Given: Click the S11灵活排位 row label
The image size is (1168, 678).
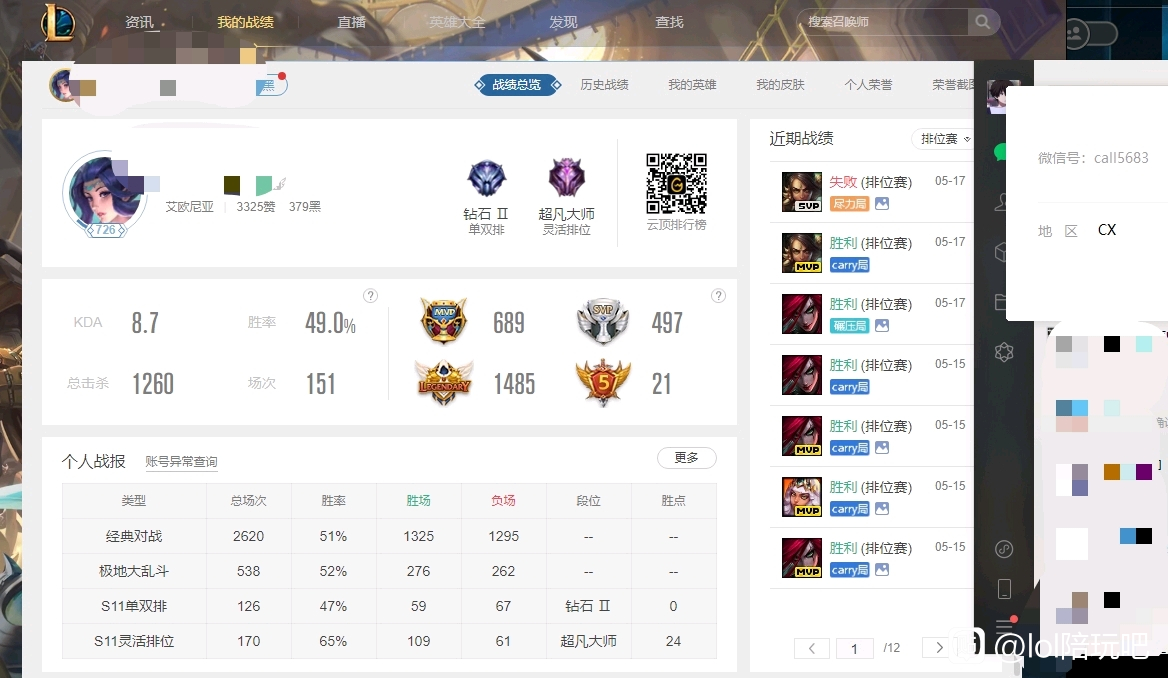Looking at the screenshot, I should 134,641.
